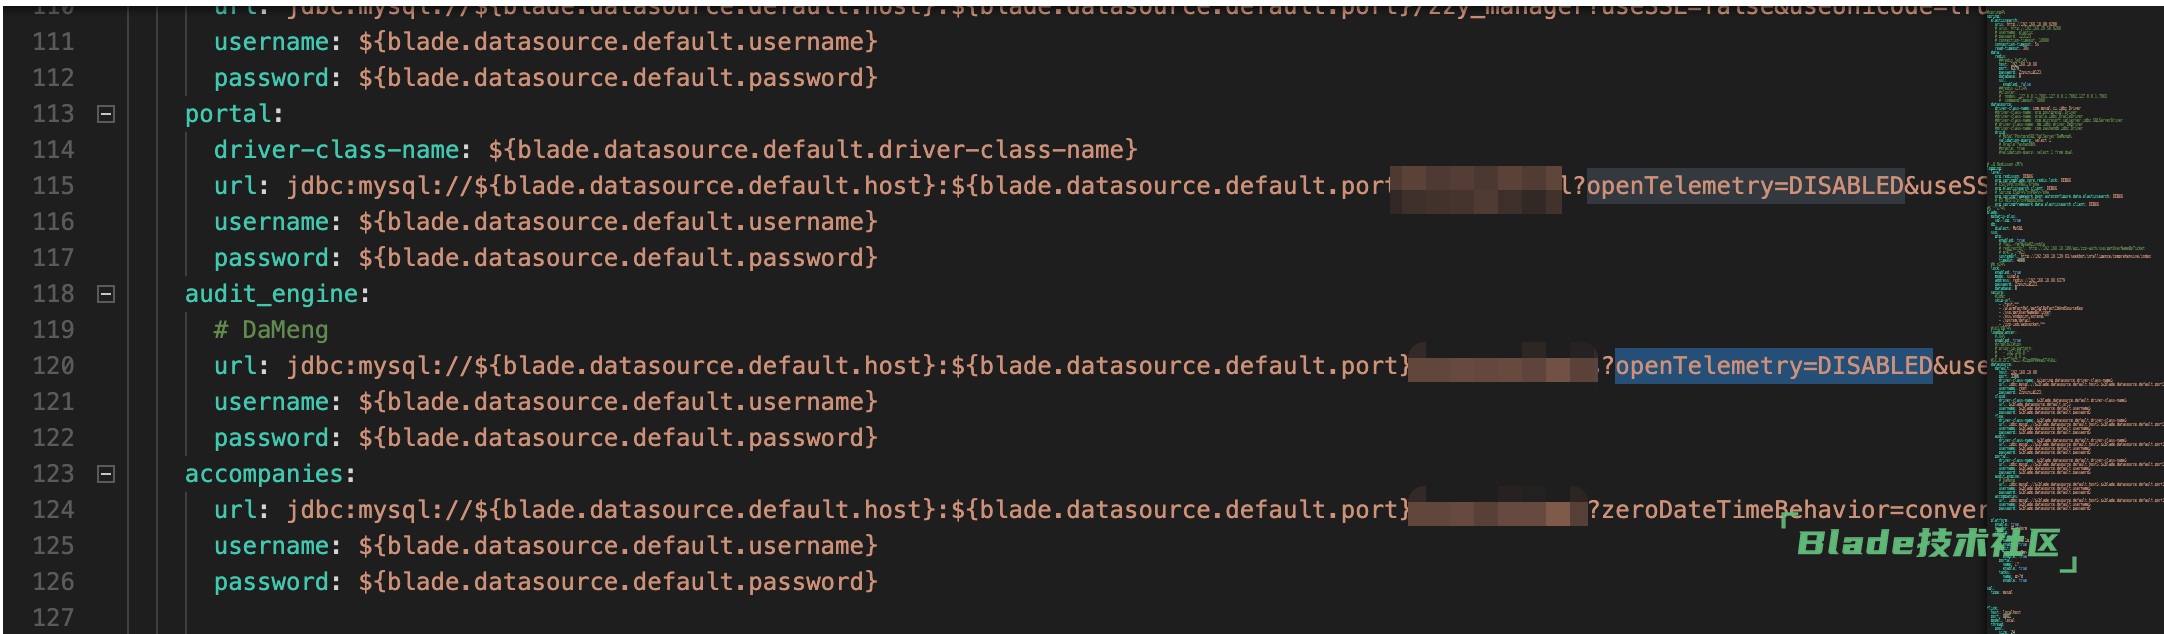Click selected openTelemetry=DISABLED text on line 120

(1773, 366)
